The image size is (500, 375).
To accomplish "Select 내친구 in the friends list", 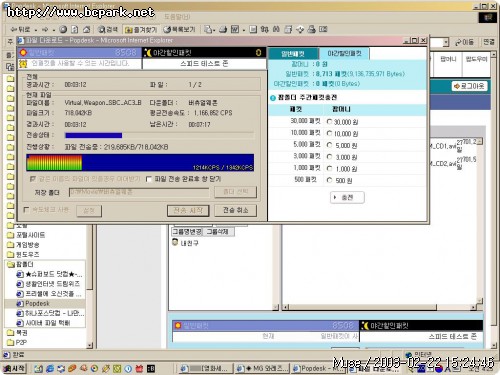I will tap(189, 243).
